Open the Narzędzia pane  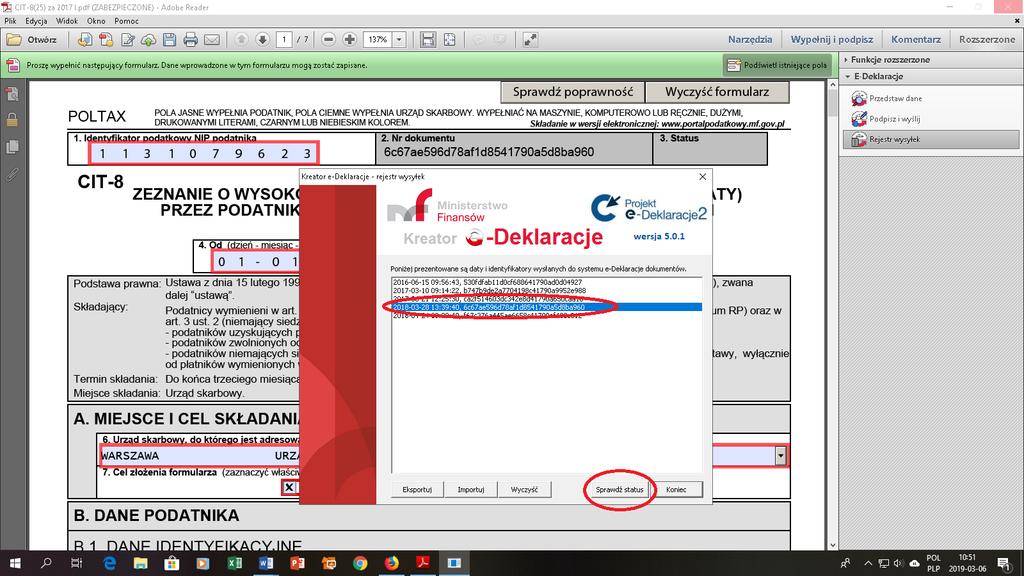(750, 39)
